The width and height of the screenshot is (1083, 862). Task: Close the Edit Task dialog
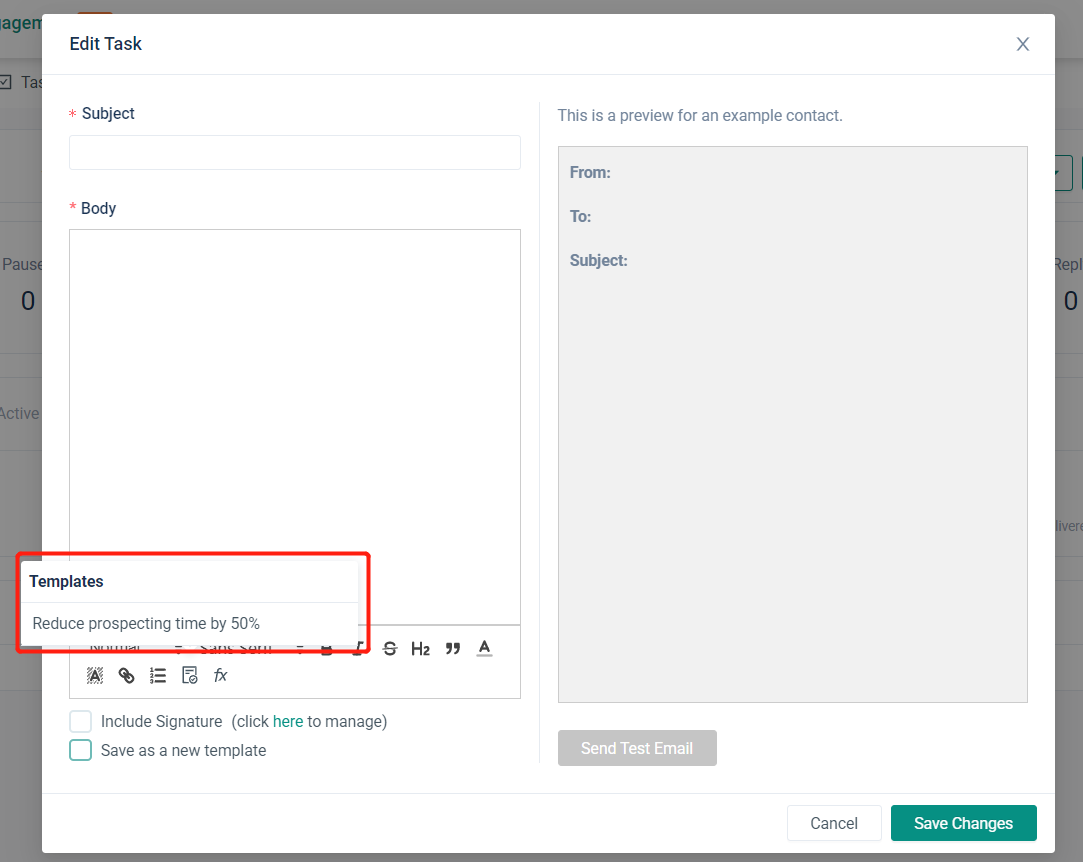click(x=1022, y=44)
